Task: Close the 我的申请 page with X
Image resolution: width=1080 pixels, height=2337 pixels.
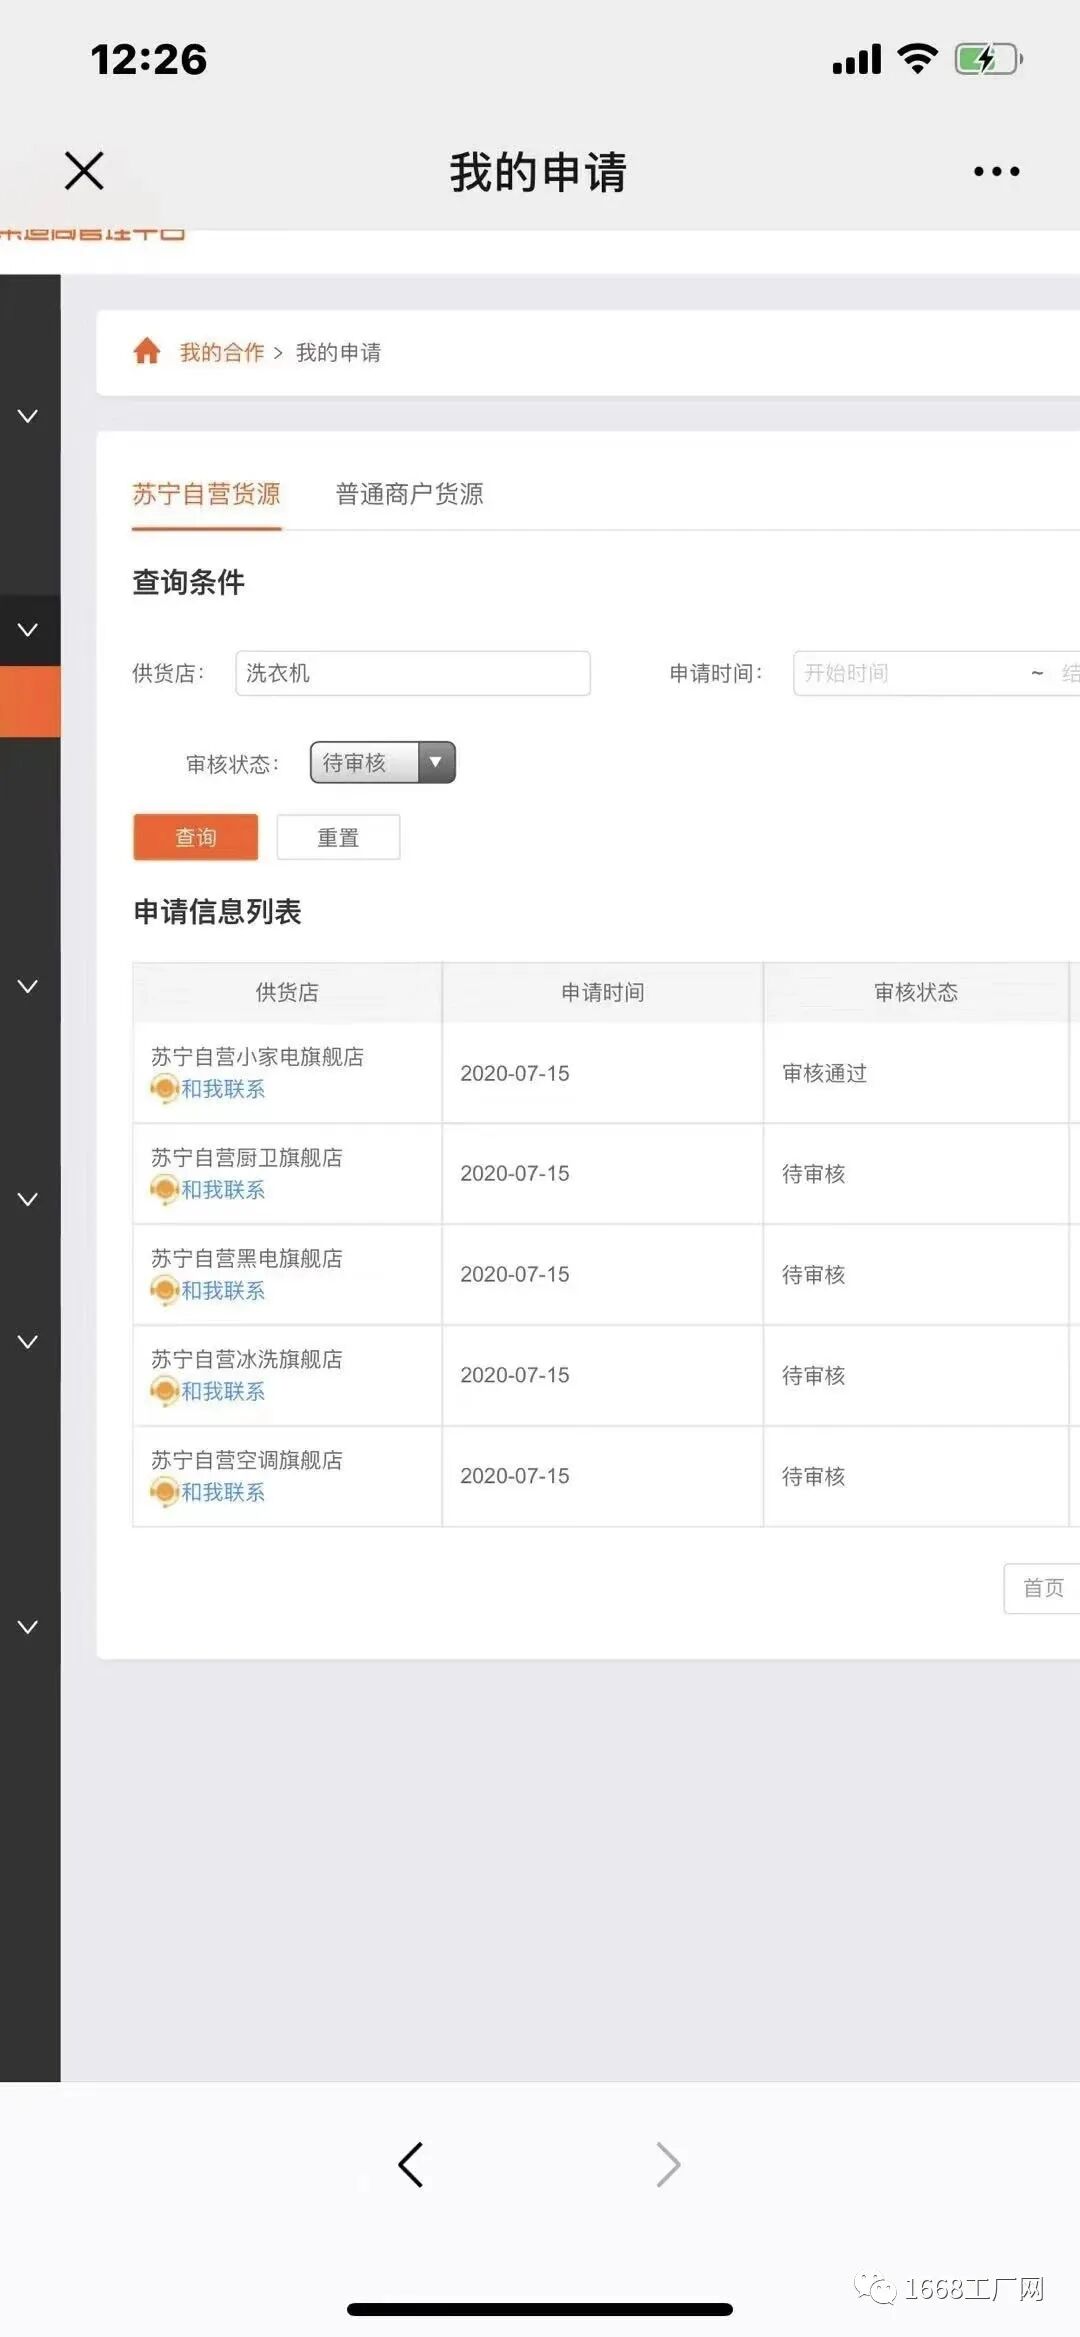Action: click(84, 171)
